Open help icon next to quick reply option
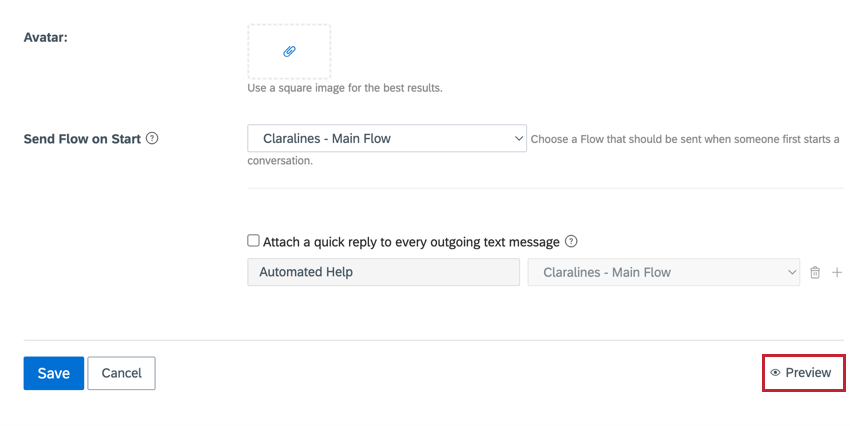Image resolution: width=850 pixels, height=426 pixels. (571, 241)
